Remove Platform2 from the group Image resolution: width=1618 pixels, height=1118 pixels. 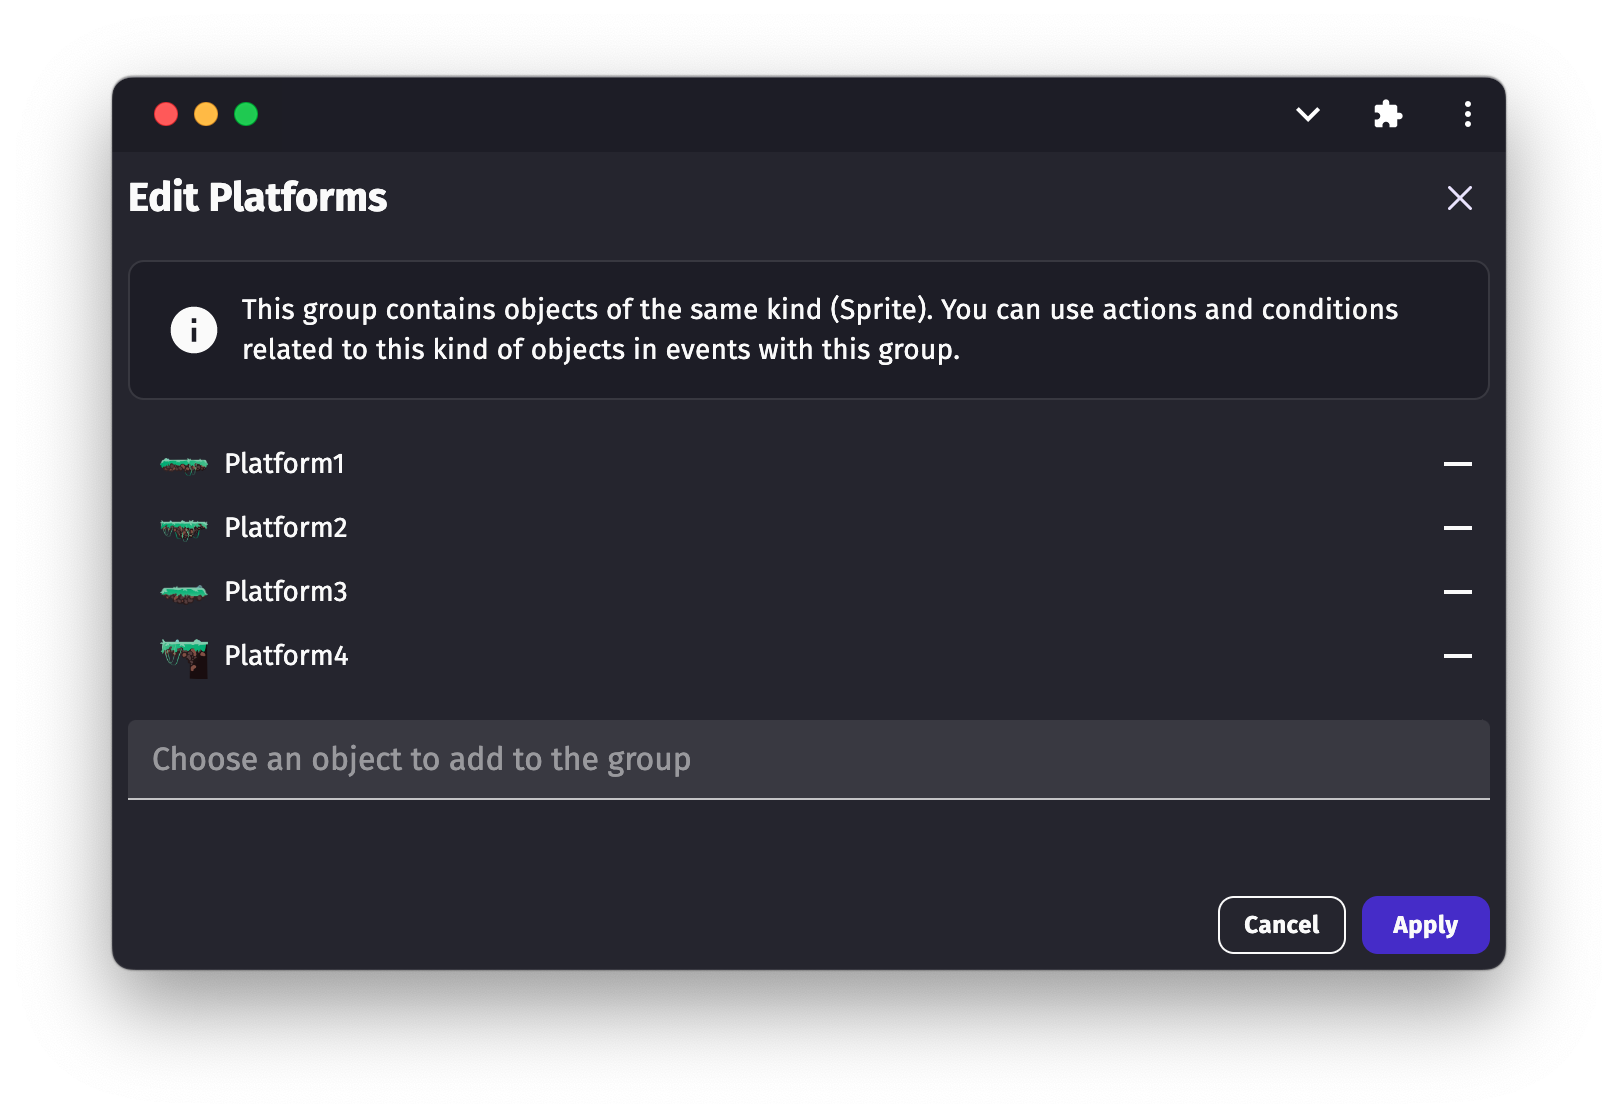click(1457, 528)
